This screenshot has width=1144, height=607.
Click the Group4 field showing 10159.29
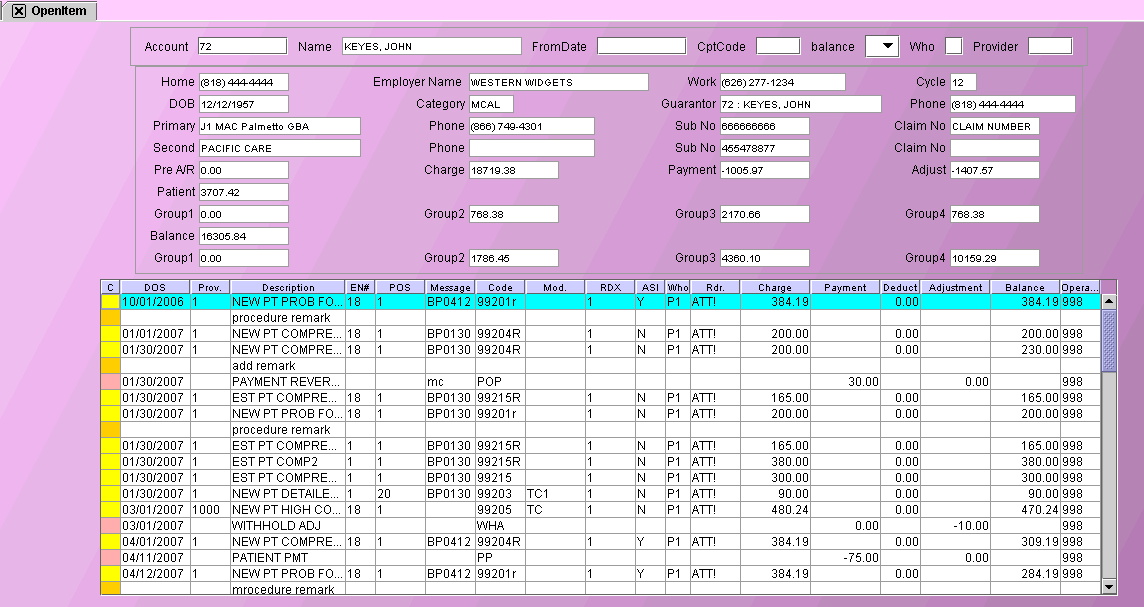pos(994,258)
